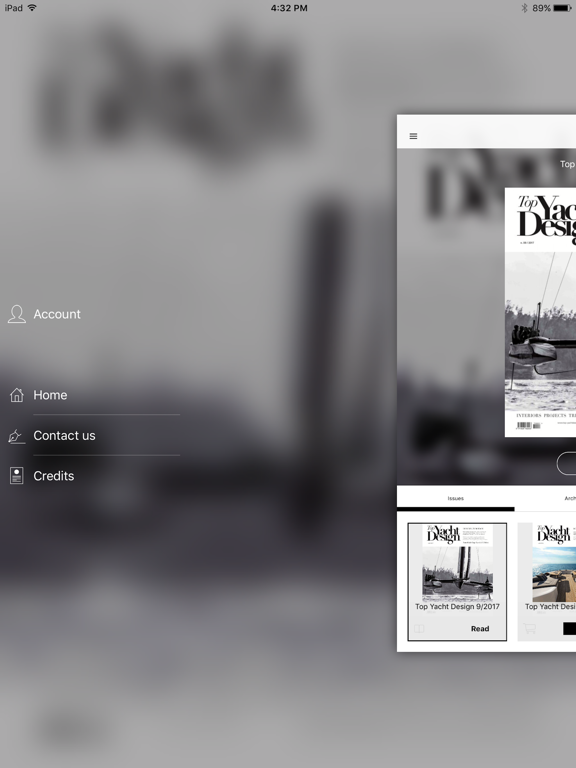Image resolution: width=576 pixels, height=768 pixels.
Task: Go to the Home menu entry
Action: coord(50,395)
